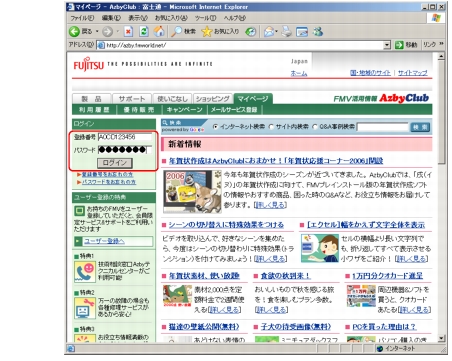The width and height of the screenshot is (452, 361).
Task: Open the キャンペーン submenu item
Action: pos(184,110)
